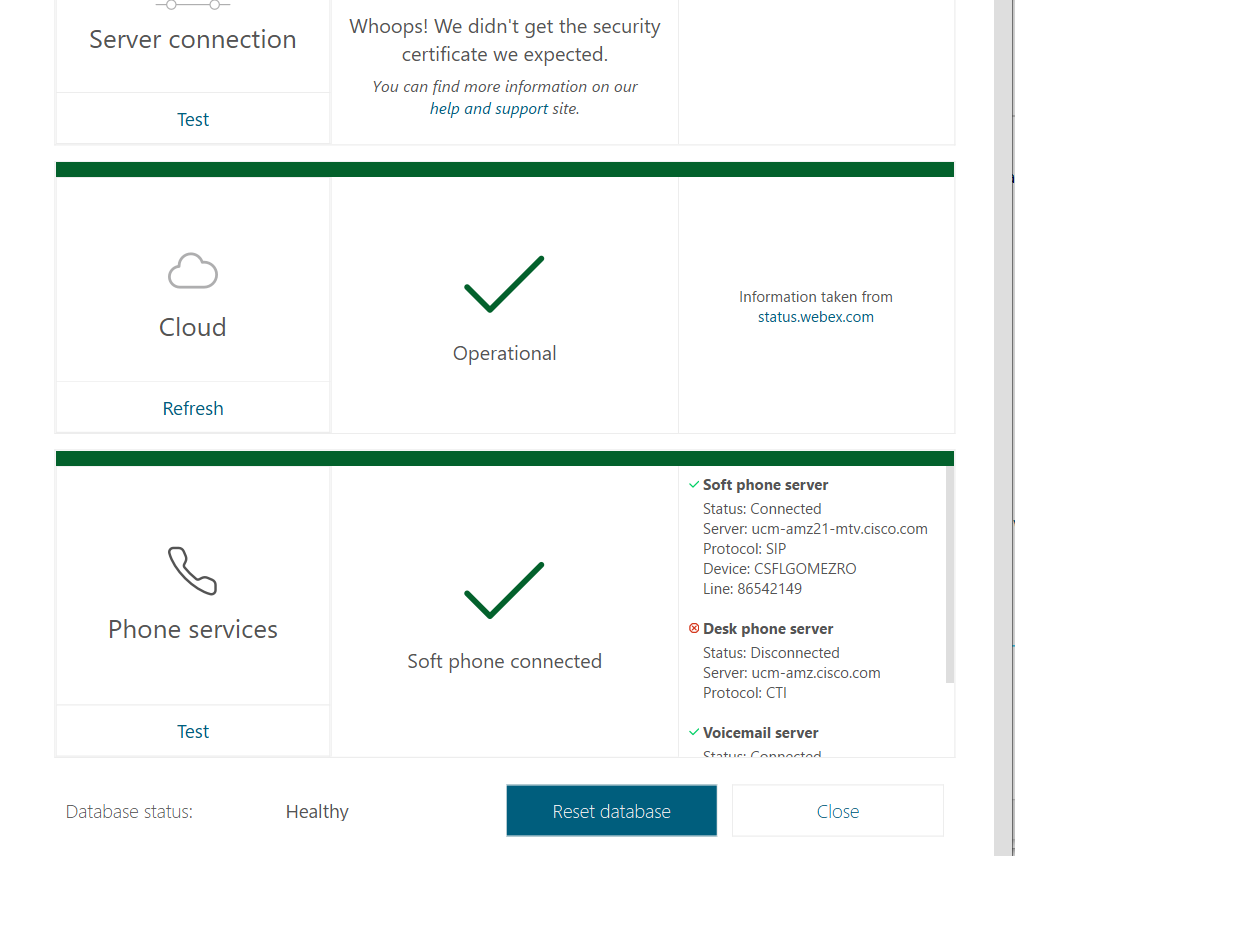Click the Phone services handset icon
The image size is (1257, 933).
tap(192, 572)
